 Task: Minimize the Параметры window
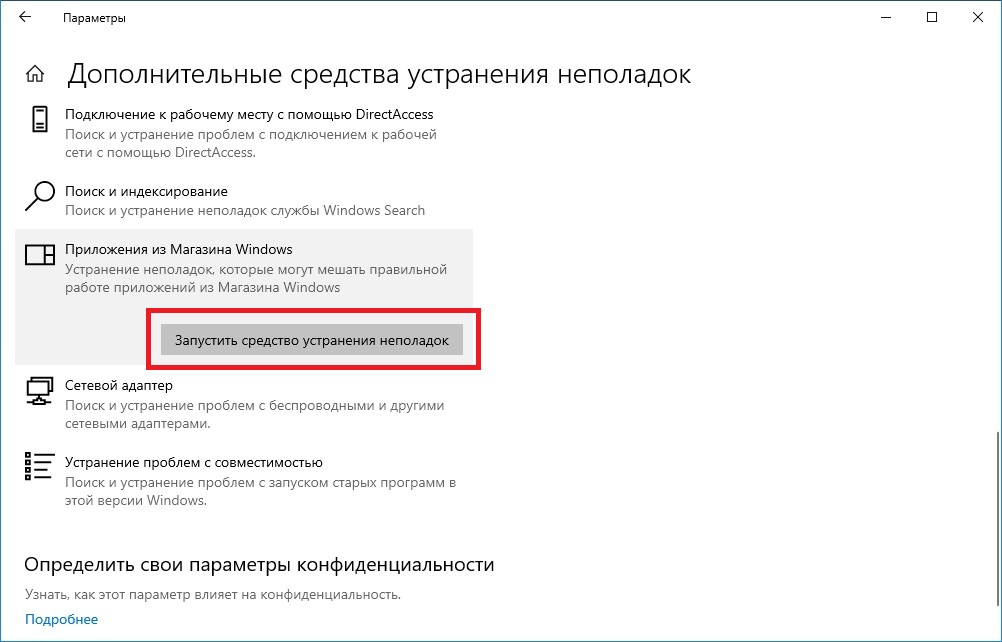coord(886,17)
